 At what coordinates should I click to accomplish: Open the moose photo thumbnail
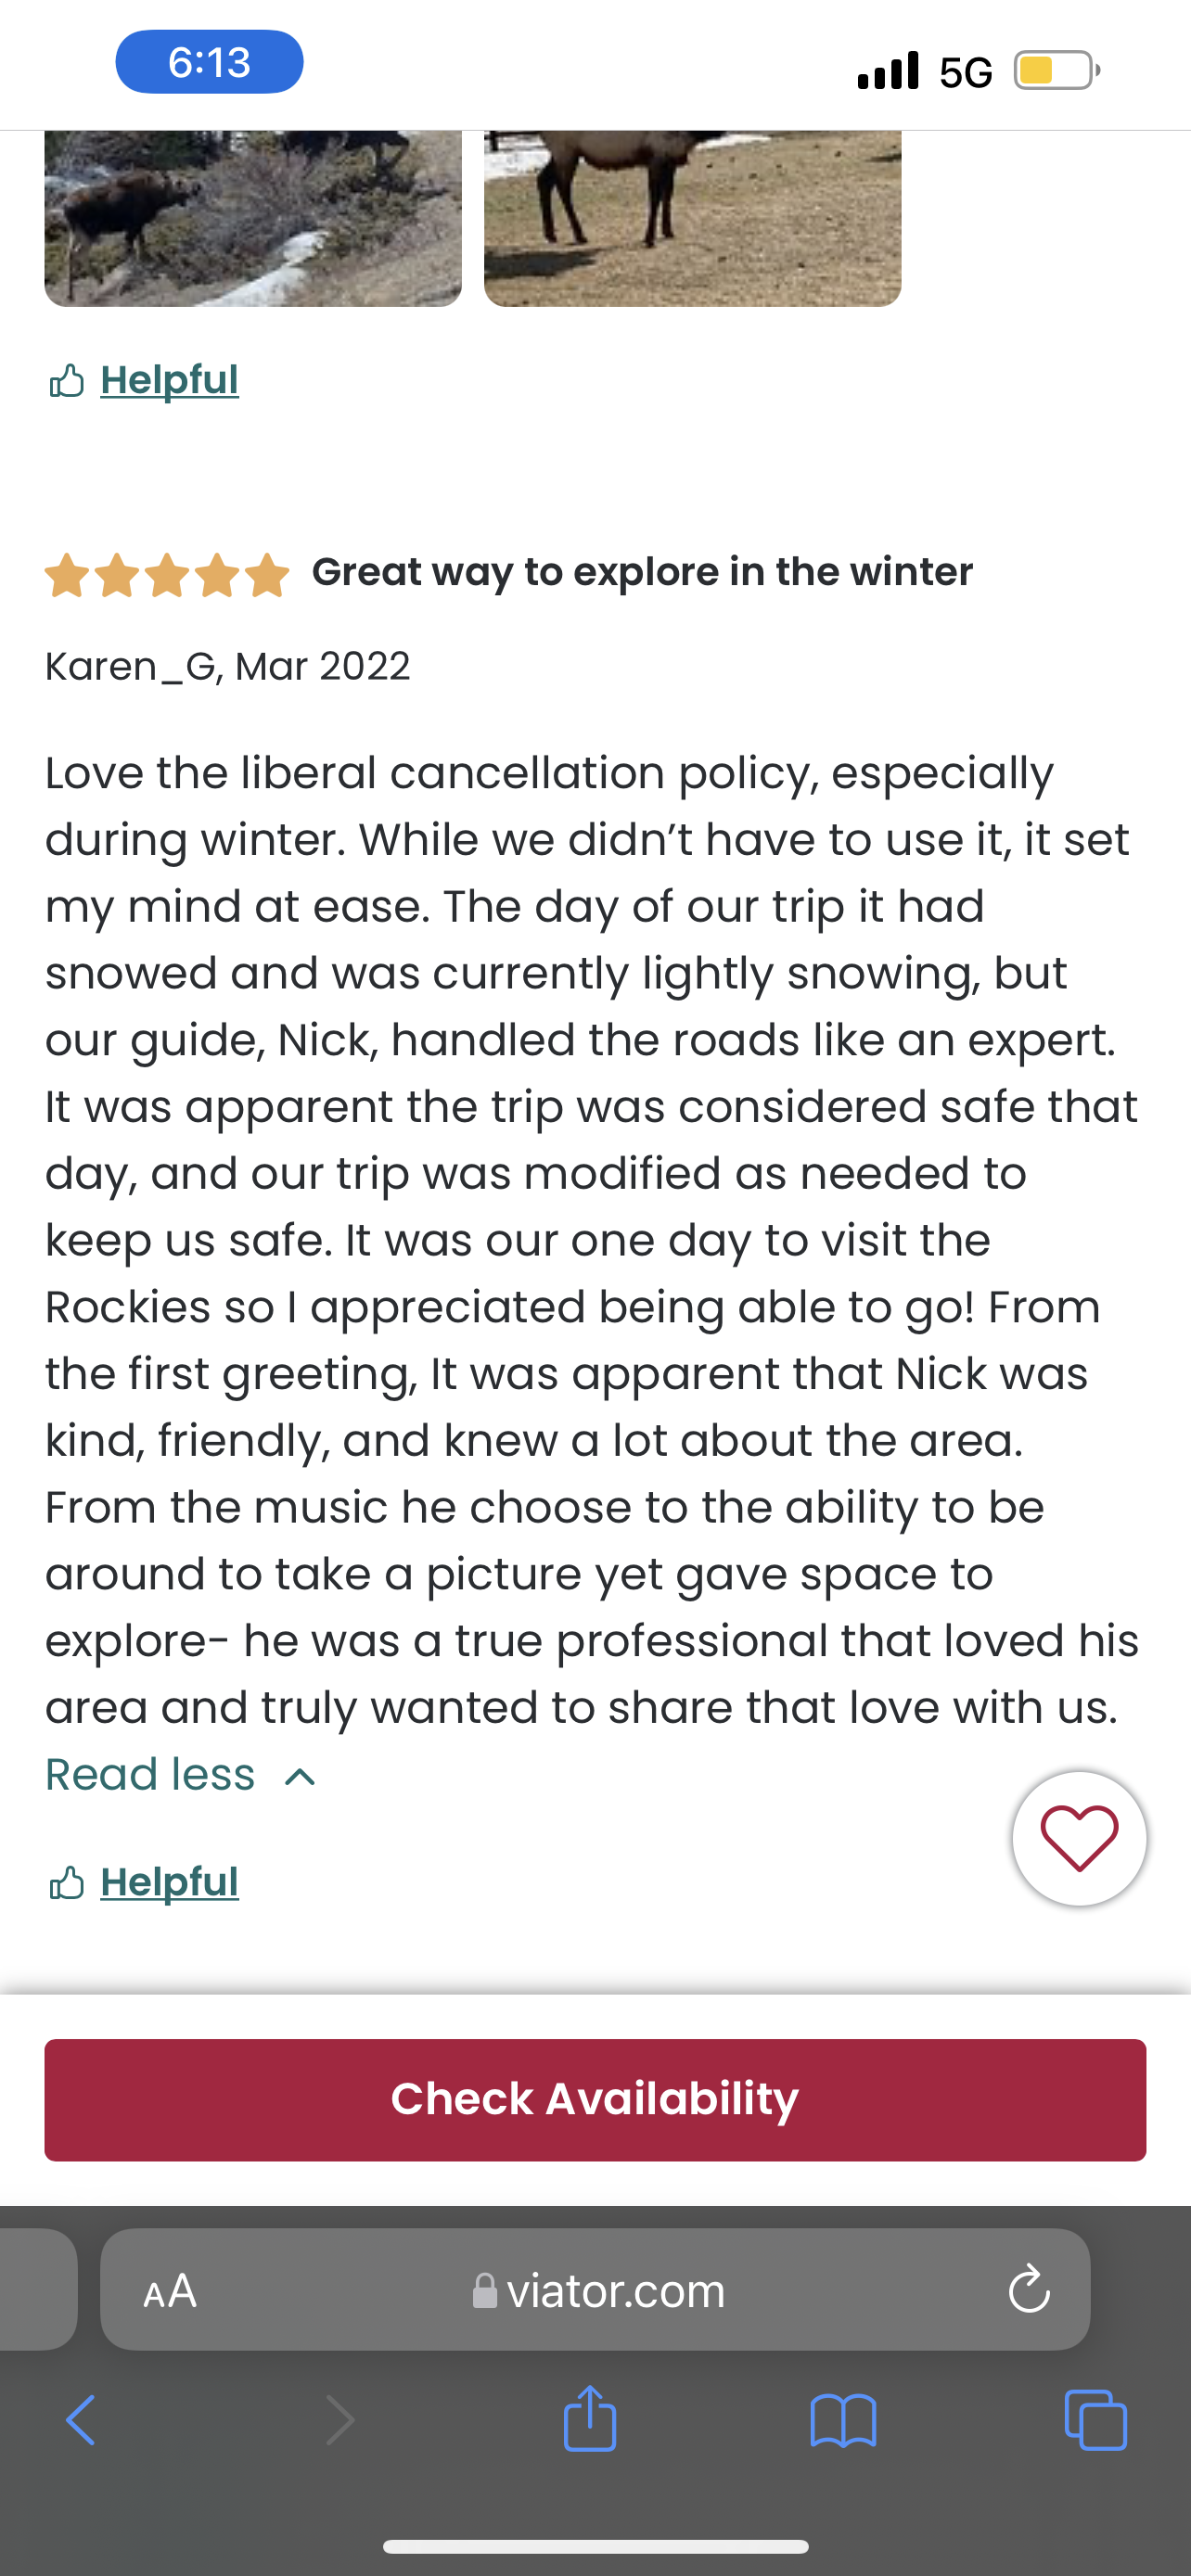point(253,218)
